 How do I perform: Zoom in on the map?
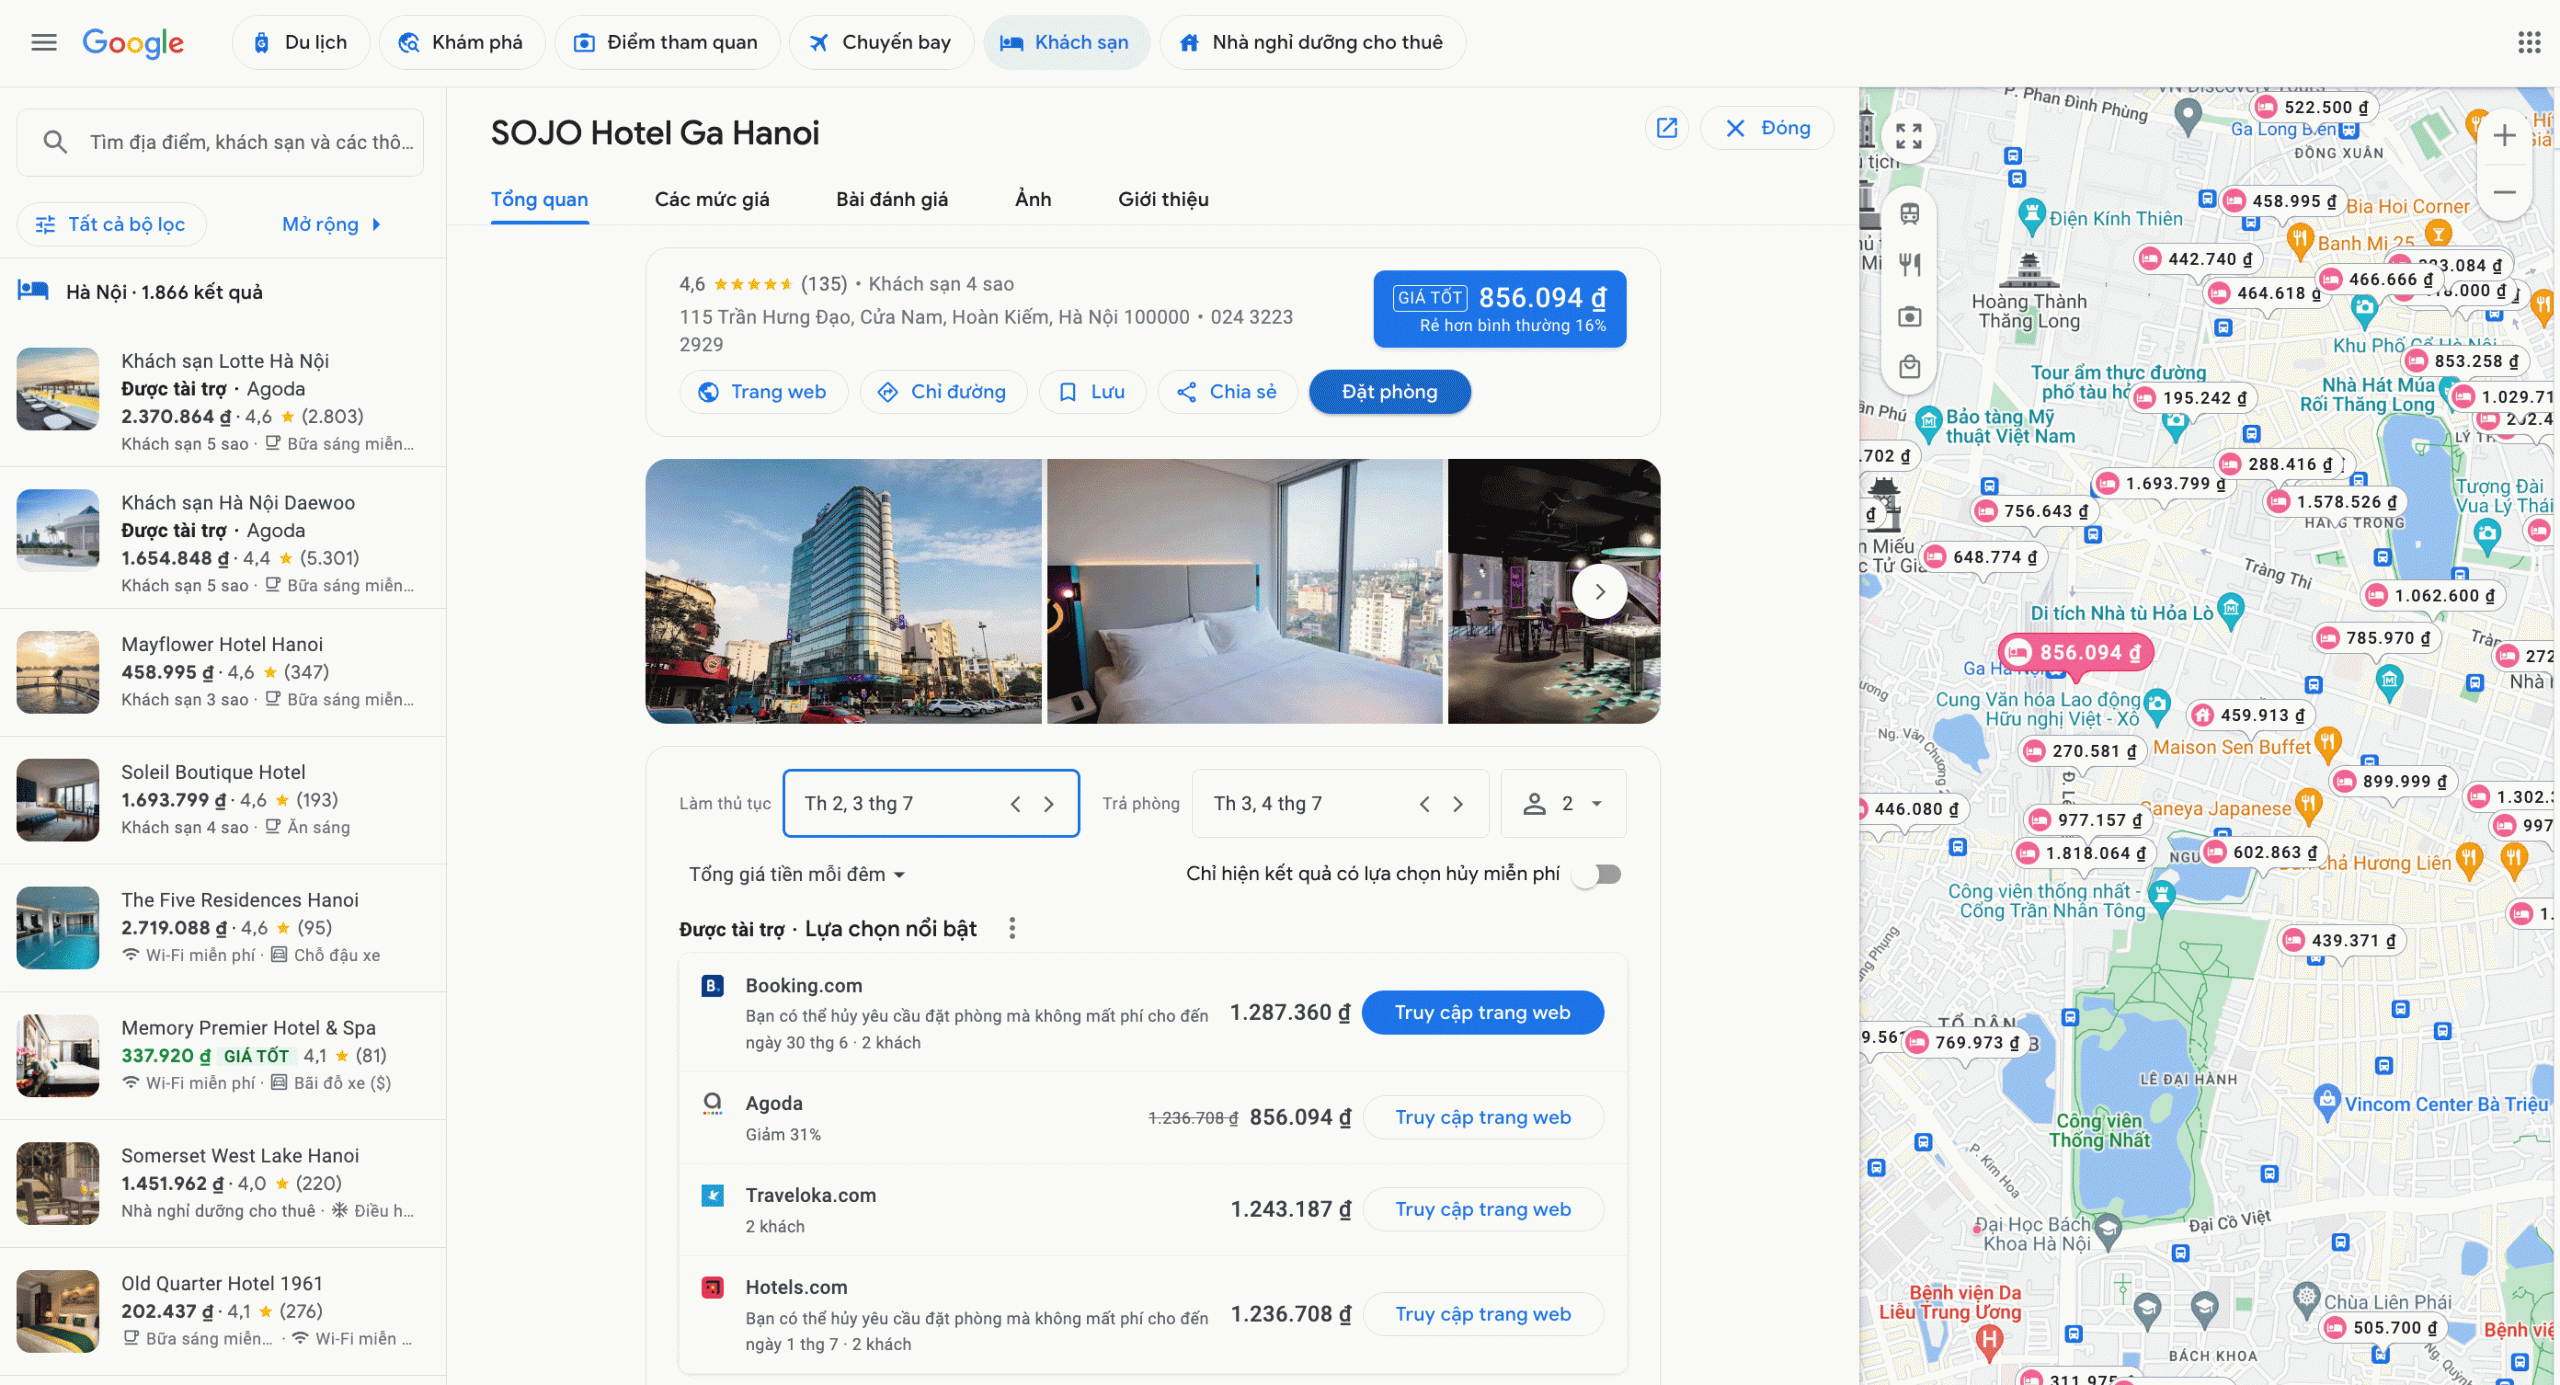[2504, 135]
